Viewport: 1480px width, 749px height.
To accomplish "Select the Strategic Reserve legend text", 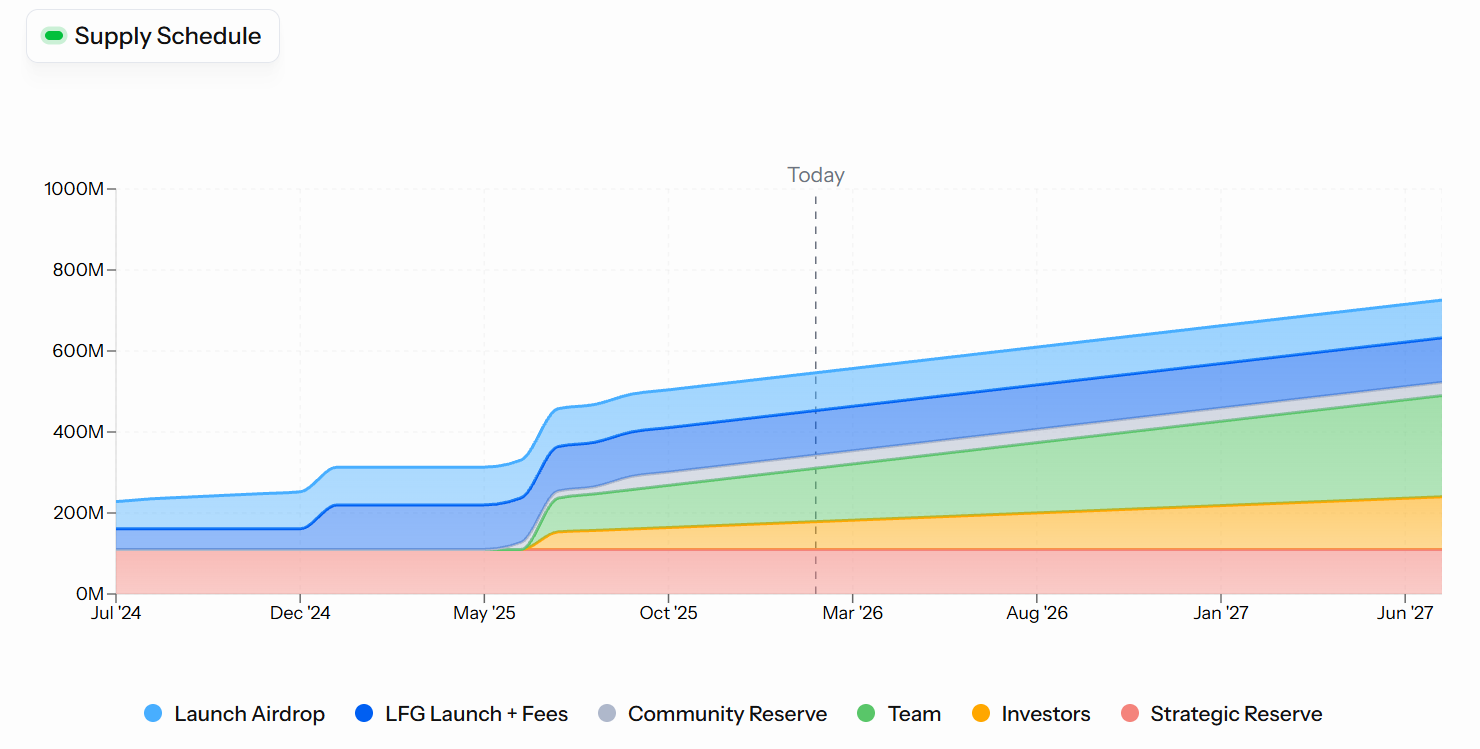I will pyautogui.click(x=1236, y=714).
